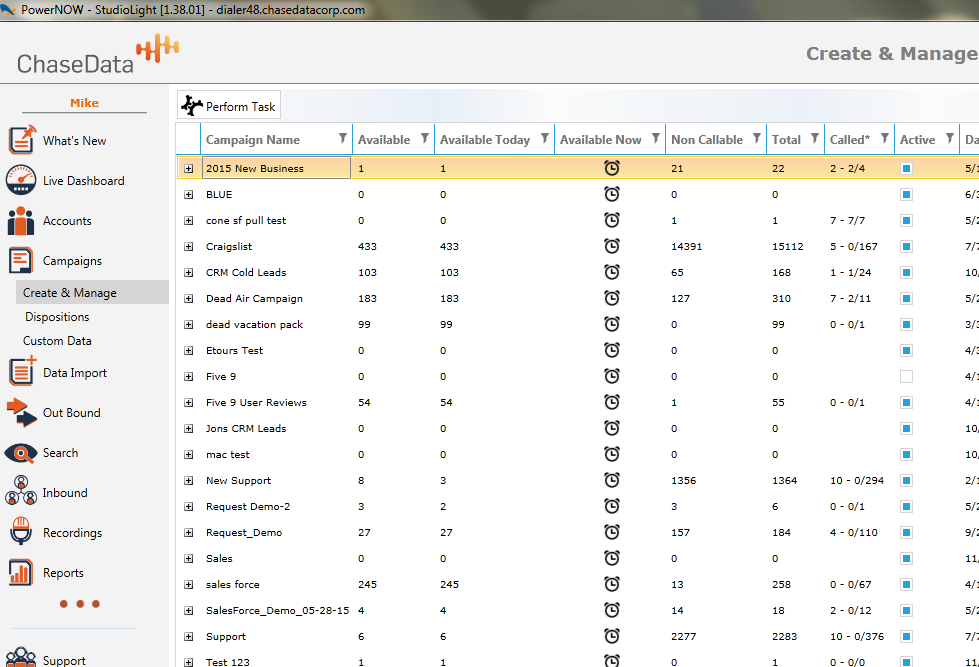Select Custom Data in the sidebar

point(57,341)
